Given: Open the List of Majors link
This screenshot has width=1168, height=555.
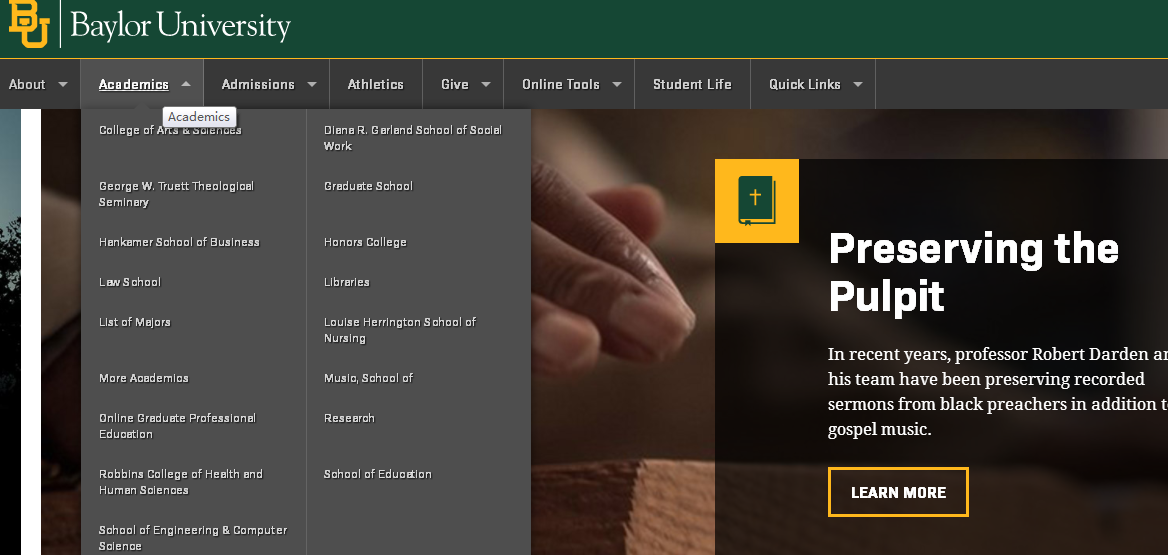Looking at the screenshot, I should pos(135,323).
